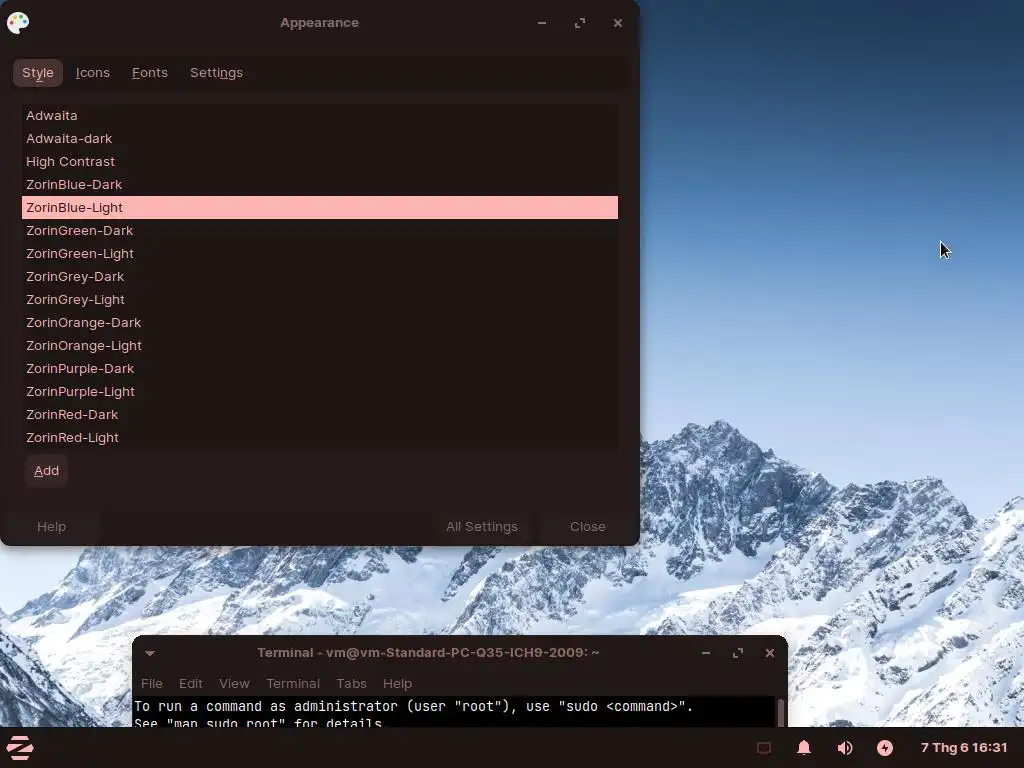Switch to the Icons tab
1024x768 pixels.
(93, 72)
